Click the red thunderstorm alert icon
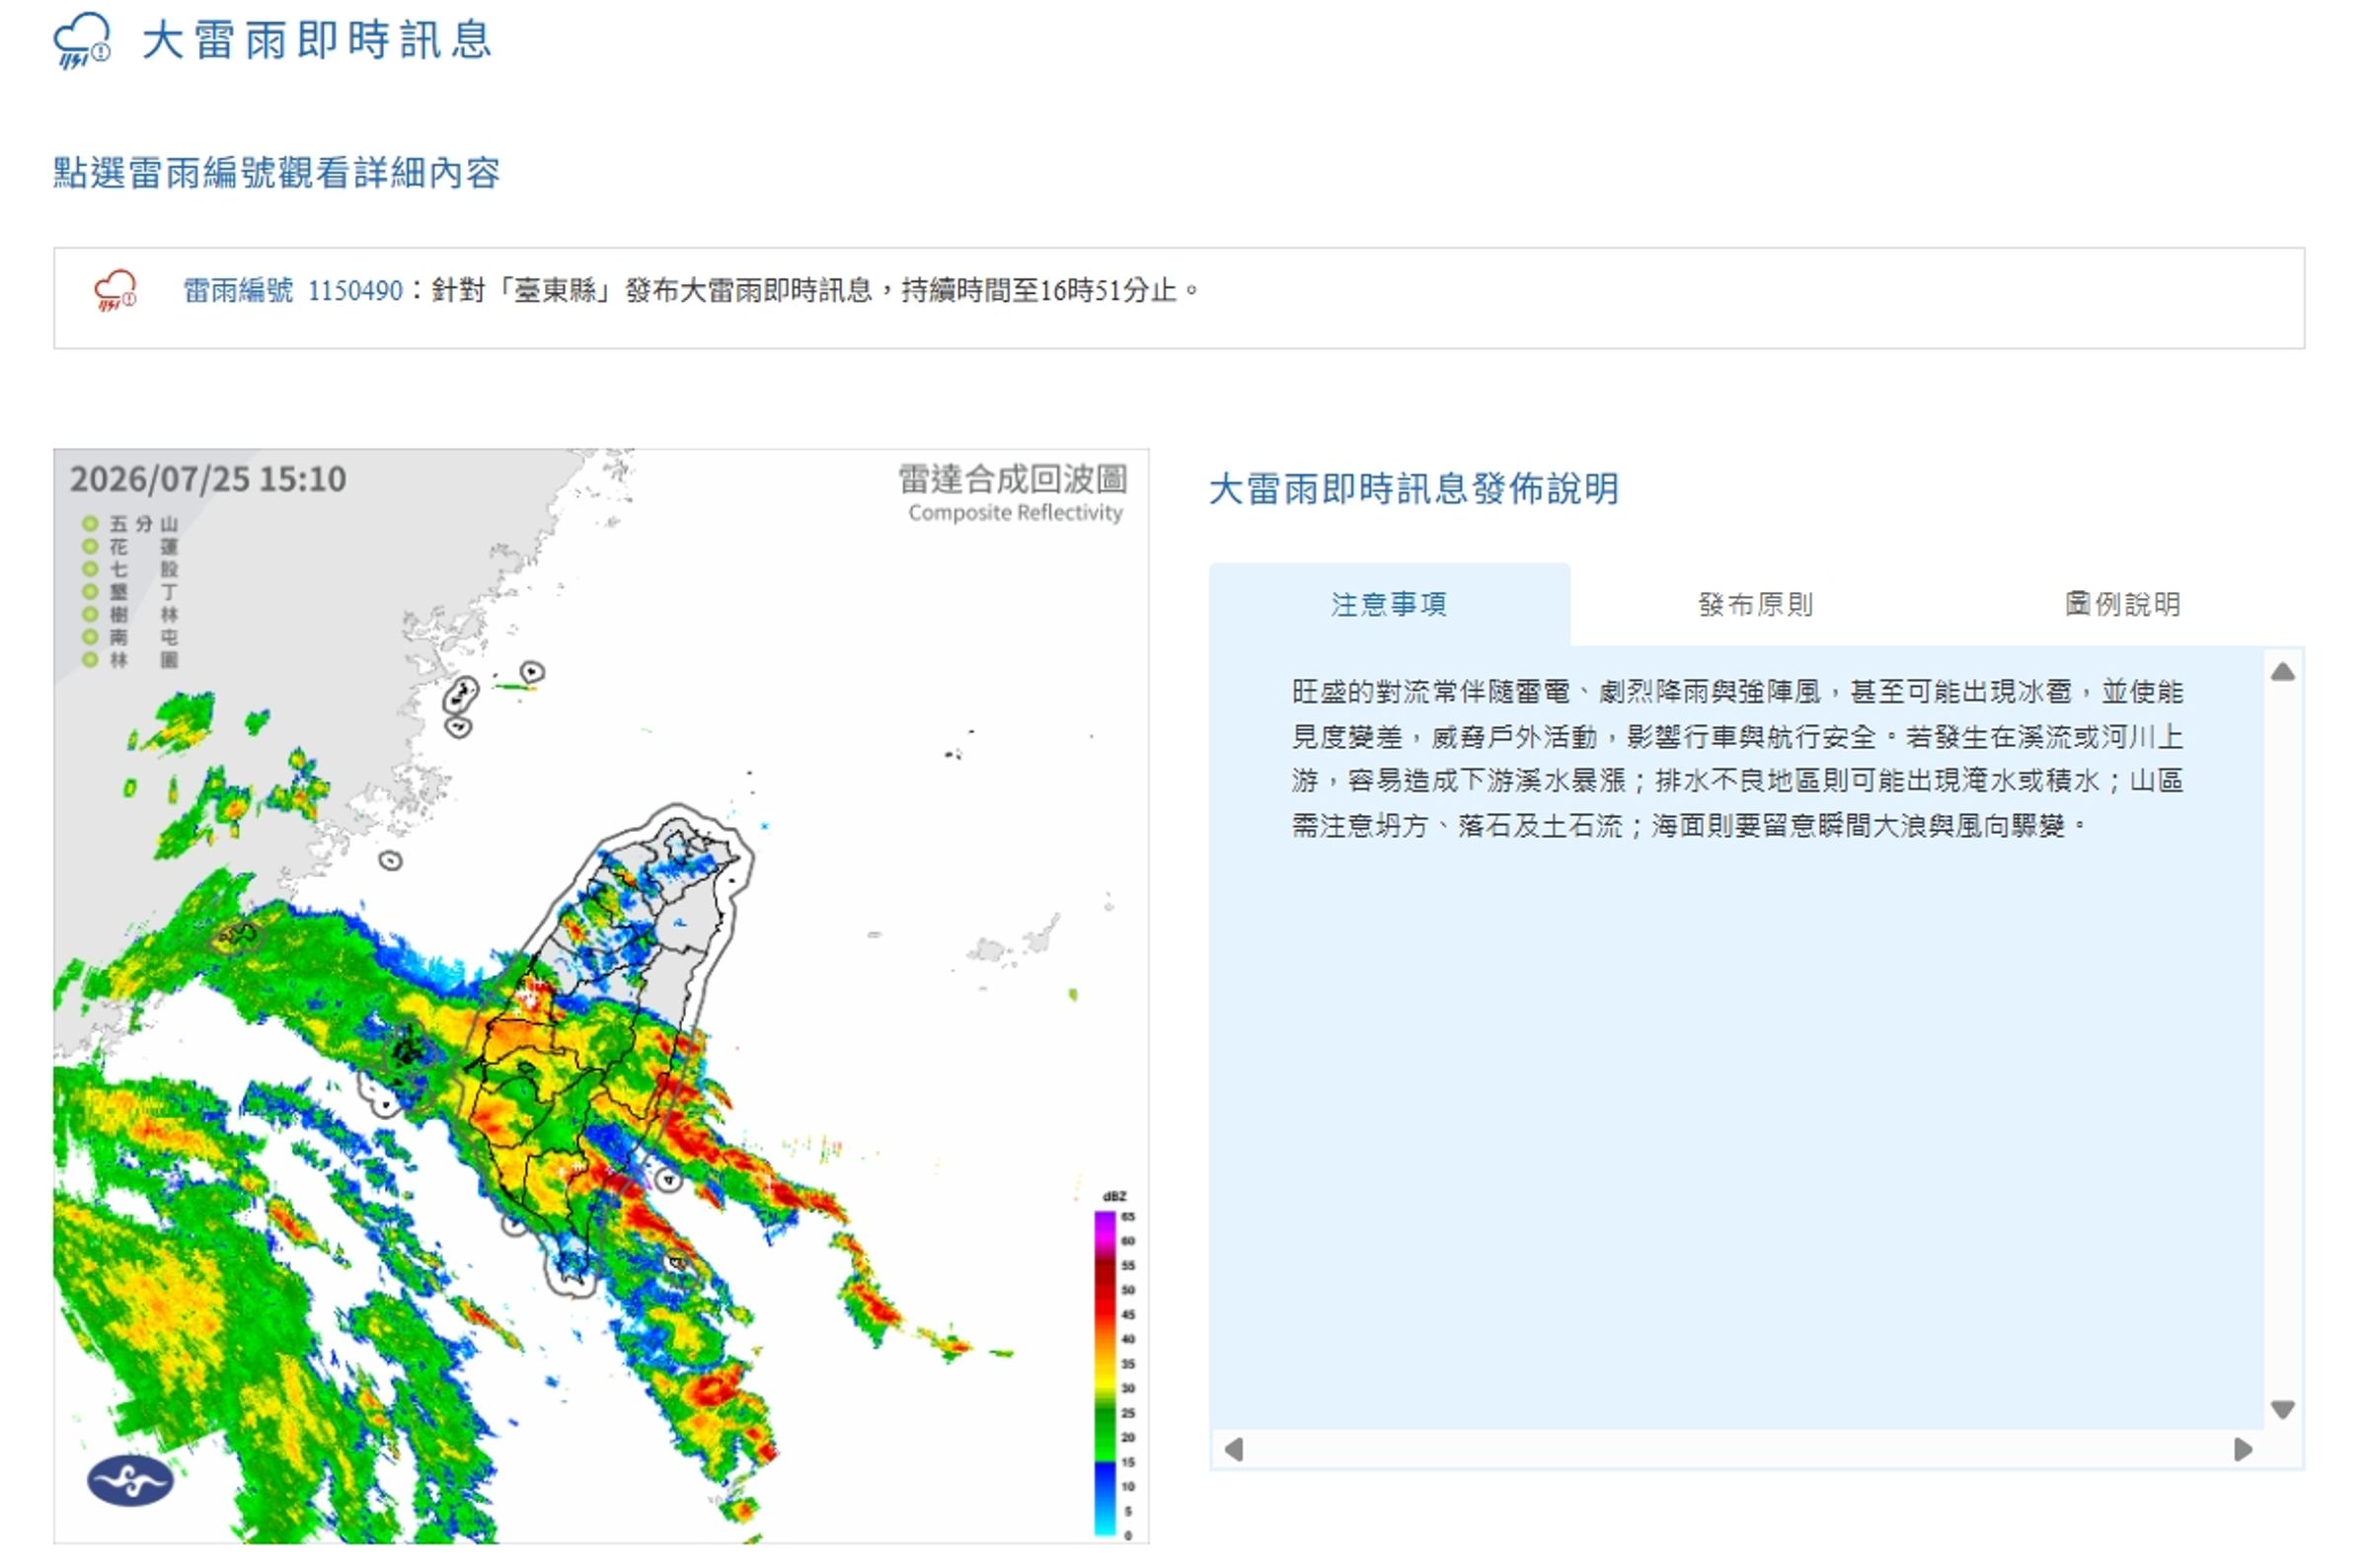Viewport: 2369px width, 1568px height. pyautogui.click(x=115, y=291)
